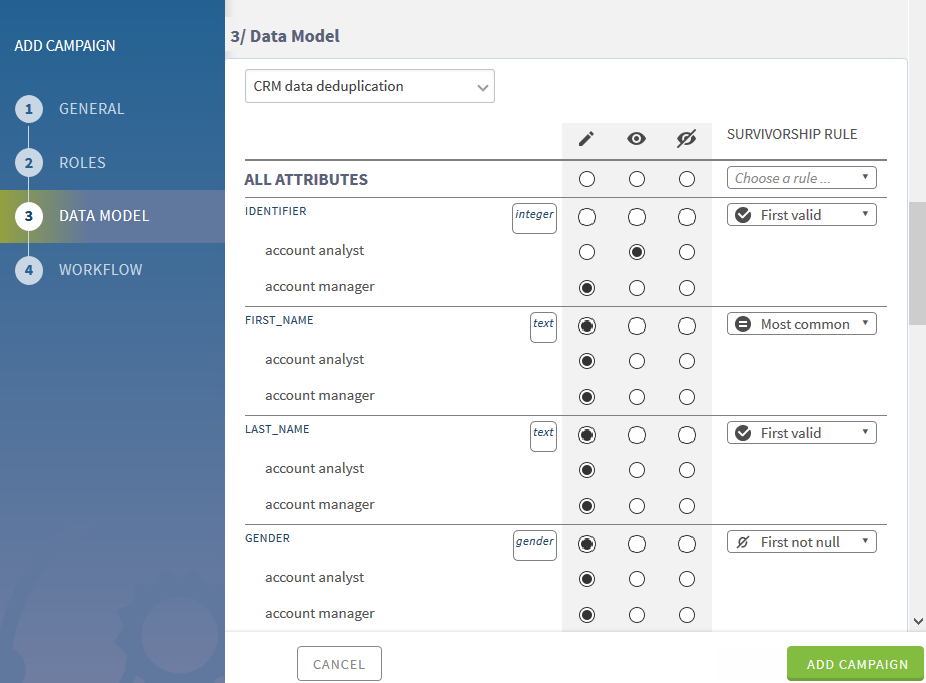Go to the Roles step
This screenshot has width=926, height=683.
point(82,163)
